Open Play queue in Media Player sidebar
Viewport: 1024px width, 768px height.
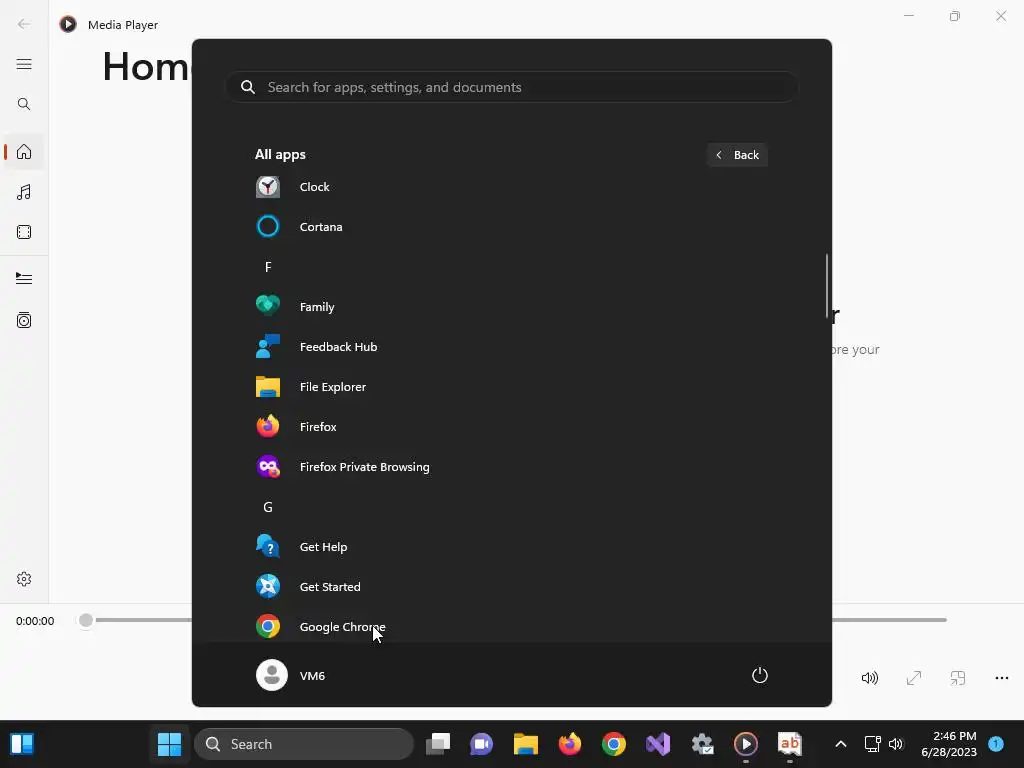tap(24, 279)
